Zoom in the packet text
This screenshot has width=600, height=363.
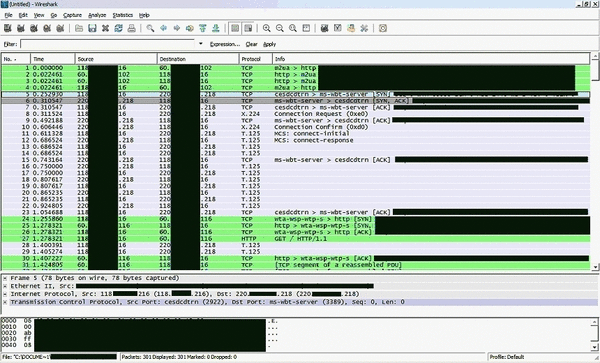267,28
